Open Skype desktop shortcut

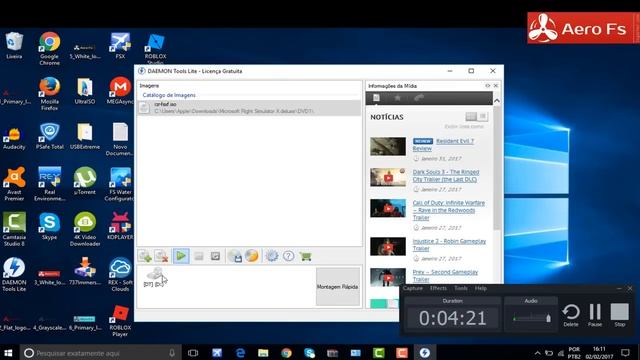click(x=49, y=227)
